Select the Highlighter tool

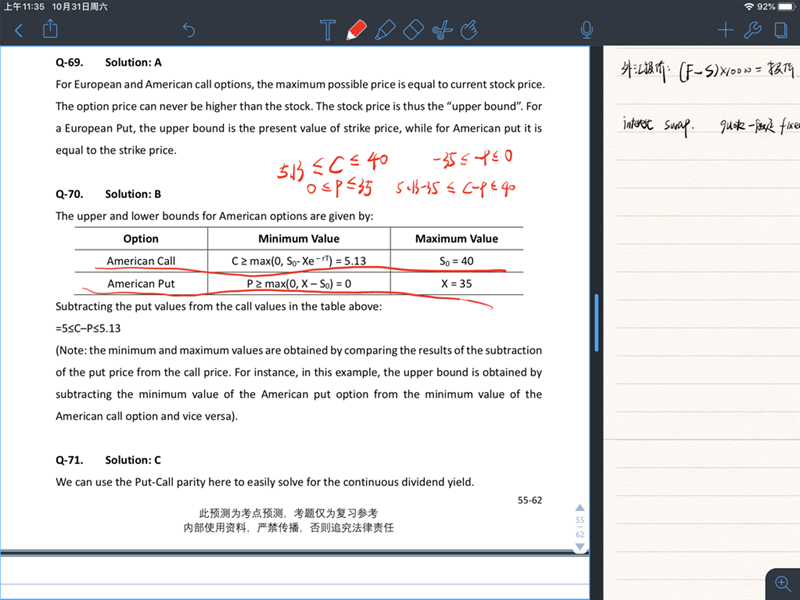click(x=385, y=30)
